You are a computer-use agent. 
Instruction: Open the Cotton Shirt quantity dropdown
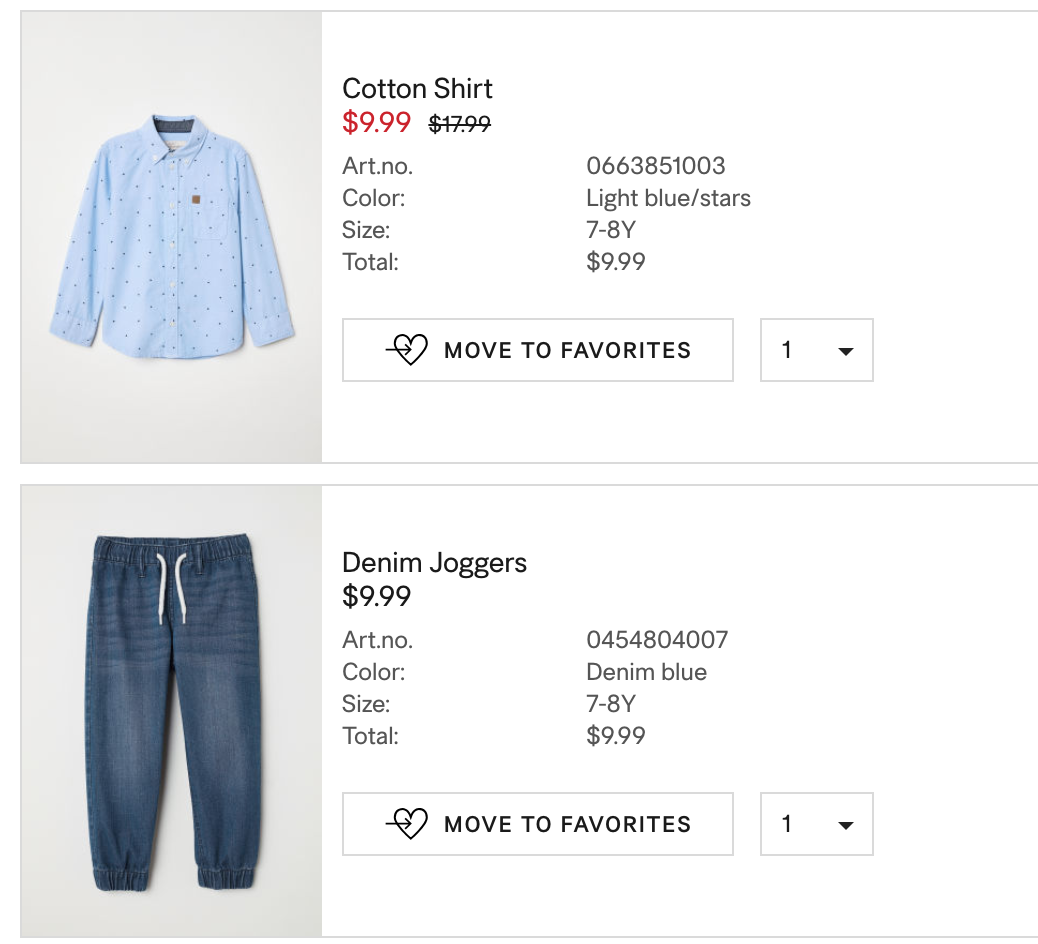816,350
